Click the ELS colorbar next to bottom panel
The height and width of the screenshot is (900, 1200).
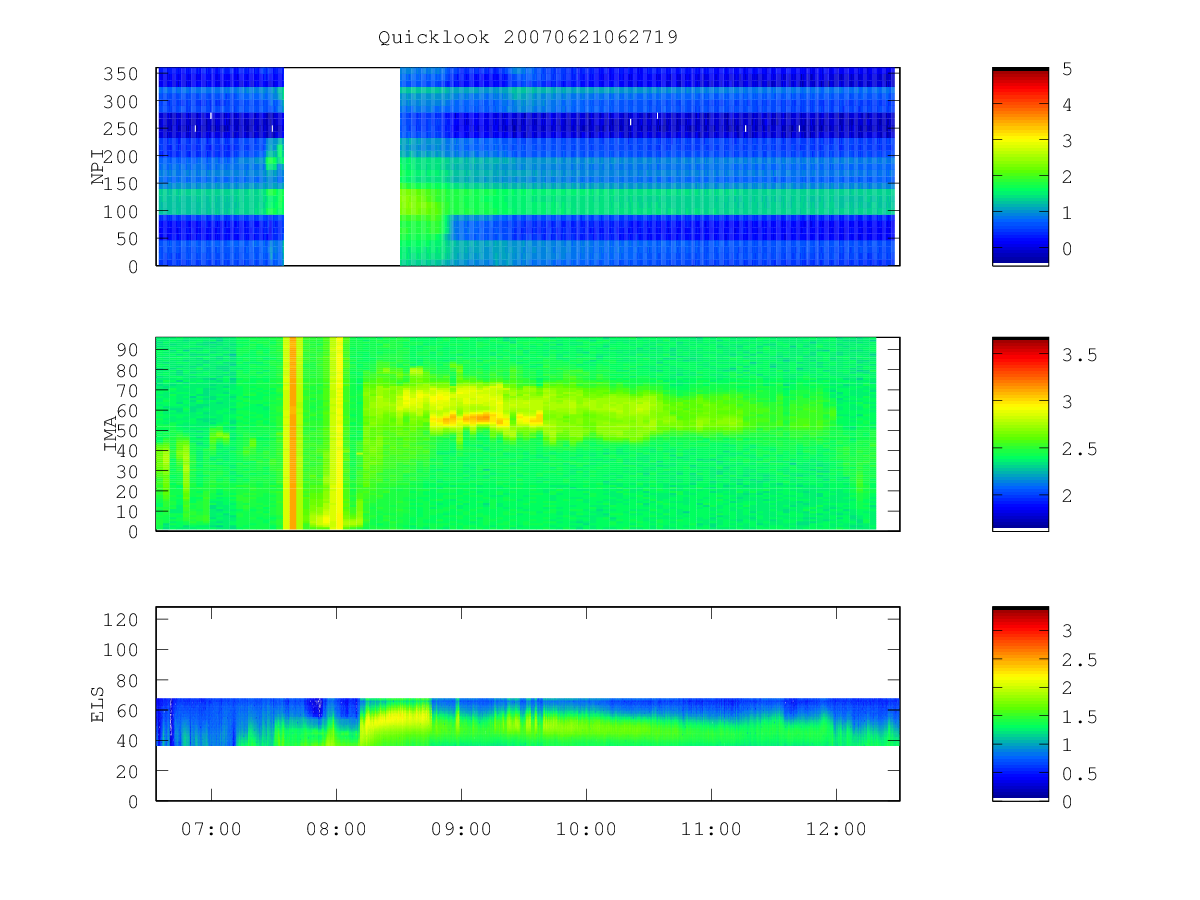(1020, 704)
